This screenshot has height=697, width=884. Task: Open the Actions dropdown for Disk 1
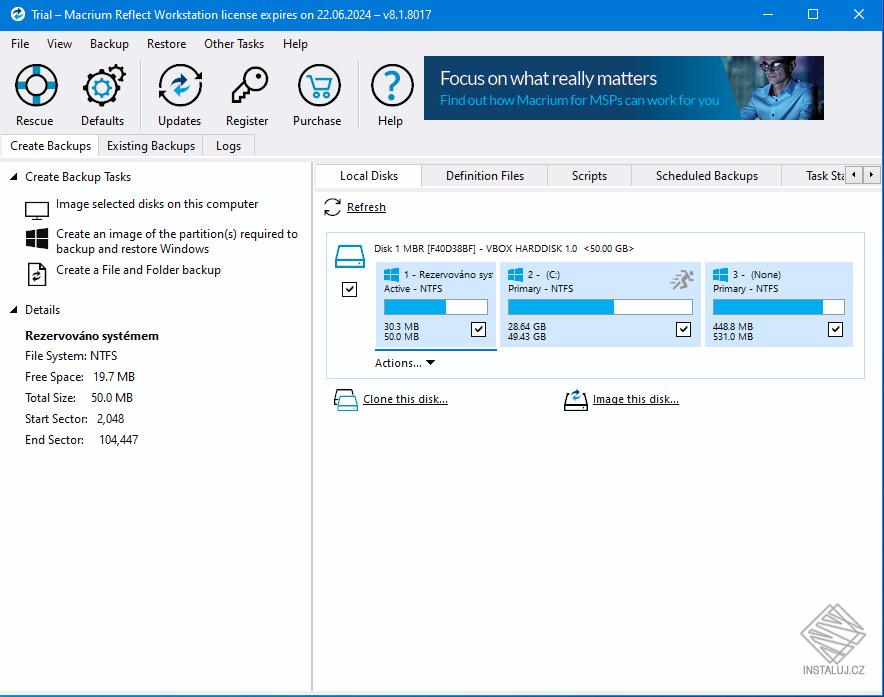pyautogui.click(x=404, y=363)
